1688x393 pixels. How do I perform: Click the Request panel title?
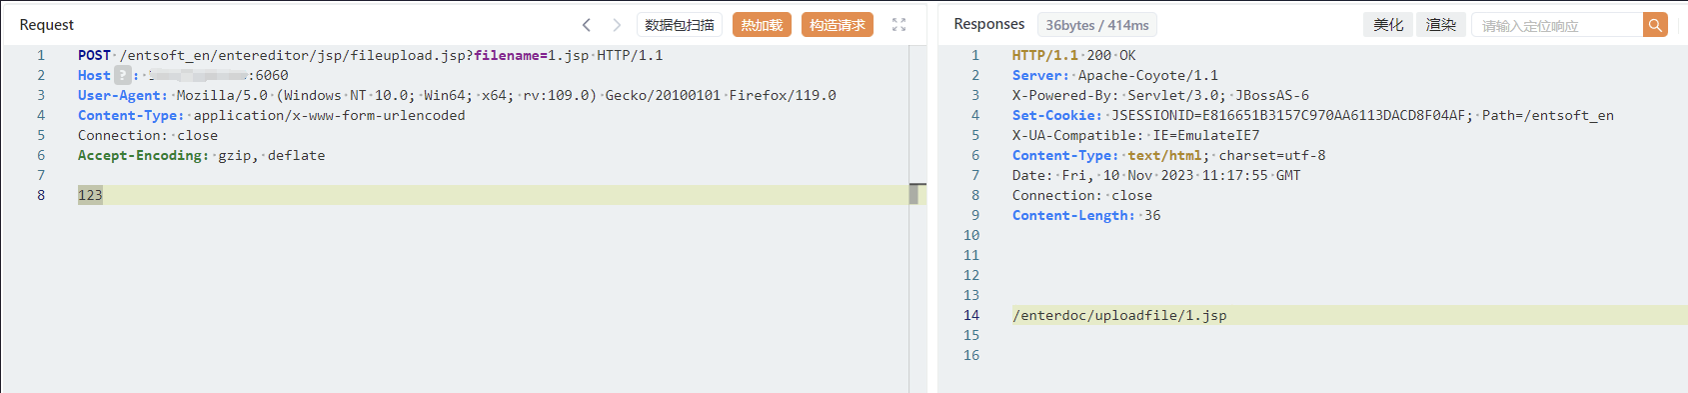tap(47, 25)
